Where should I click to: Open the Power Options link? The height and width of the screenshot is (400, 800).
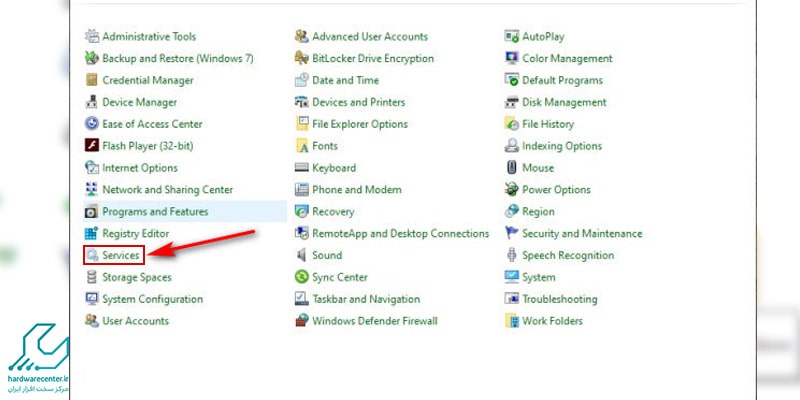tap(557, 190)
